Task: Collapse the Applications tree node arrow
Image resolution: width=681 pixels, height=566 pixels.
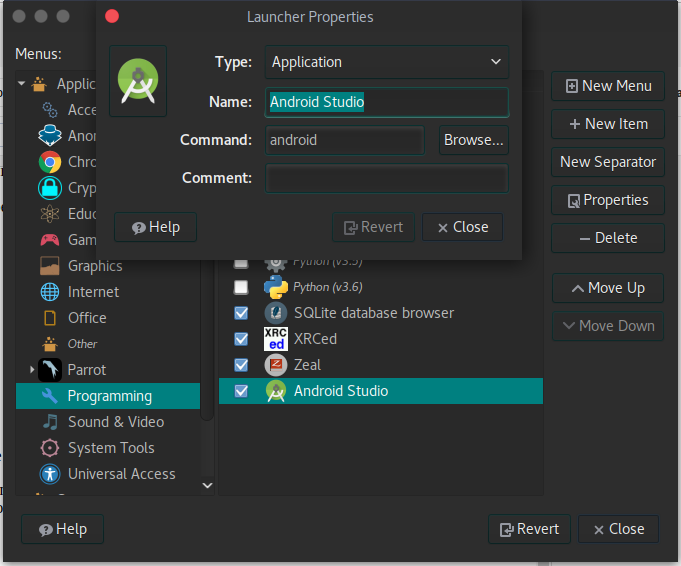Action: point(21,83)
